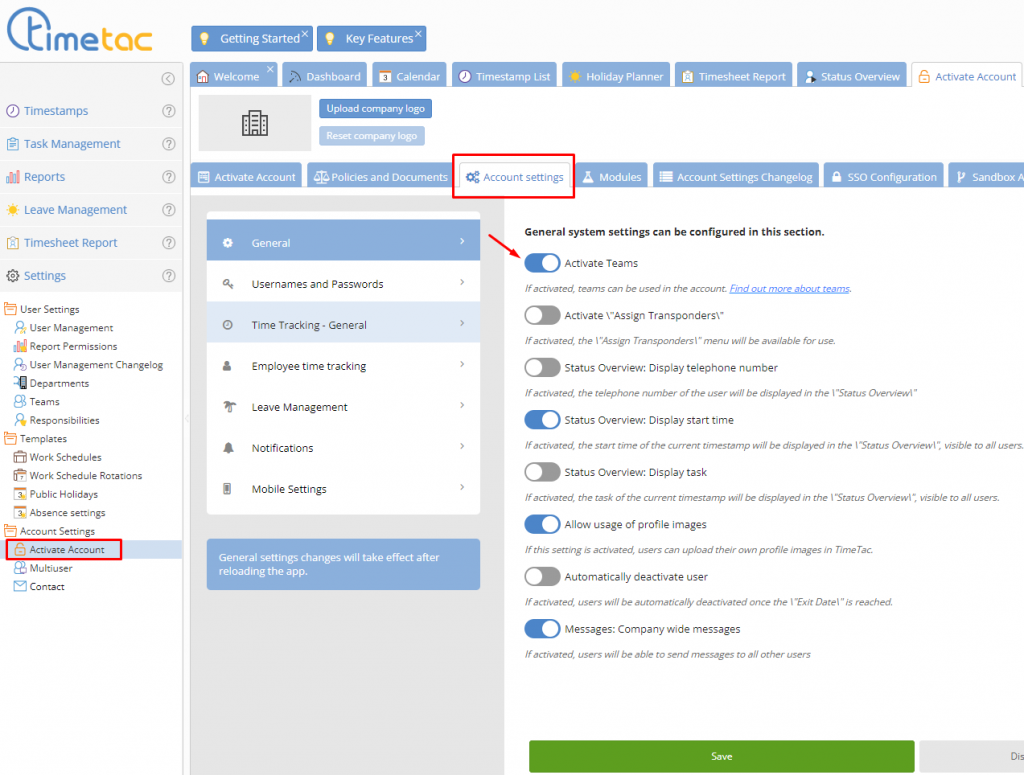Open the Find out more about teams link
1024x775 pixels.
click(789, 289)
